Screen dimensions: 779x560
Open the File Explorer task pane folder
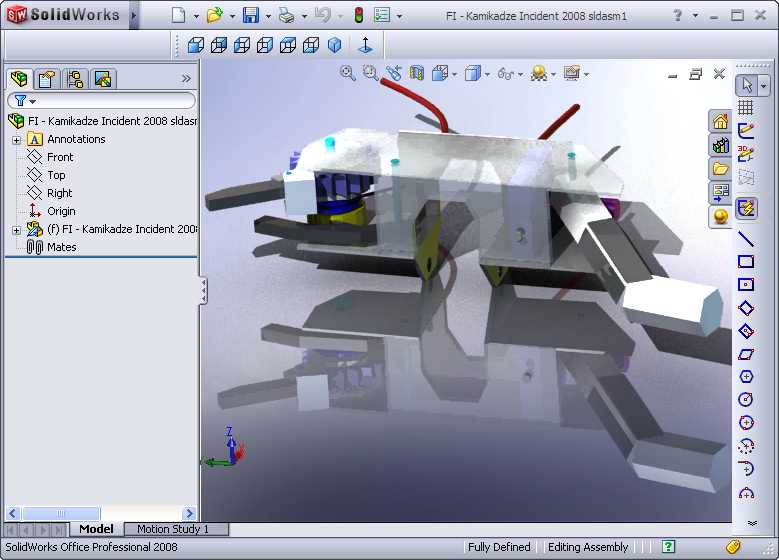(x=720, y=168)
